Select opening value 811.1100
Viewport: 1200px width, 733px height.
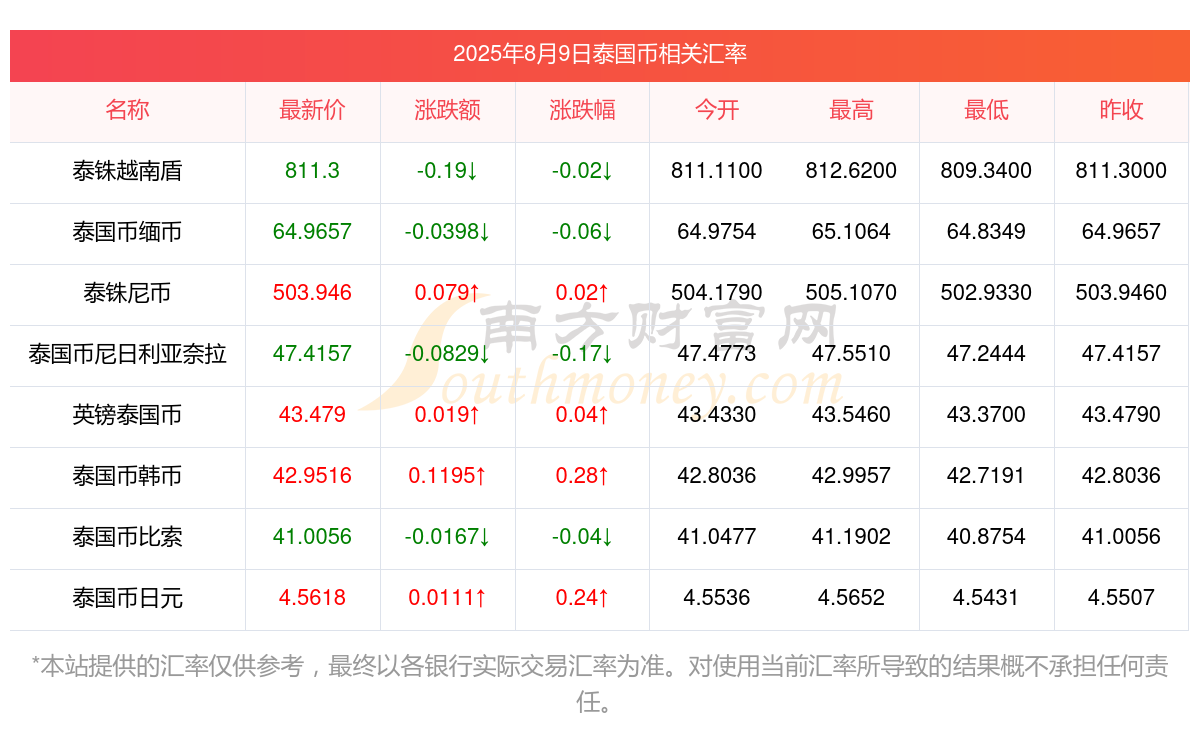(717, 171)
